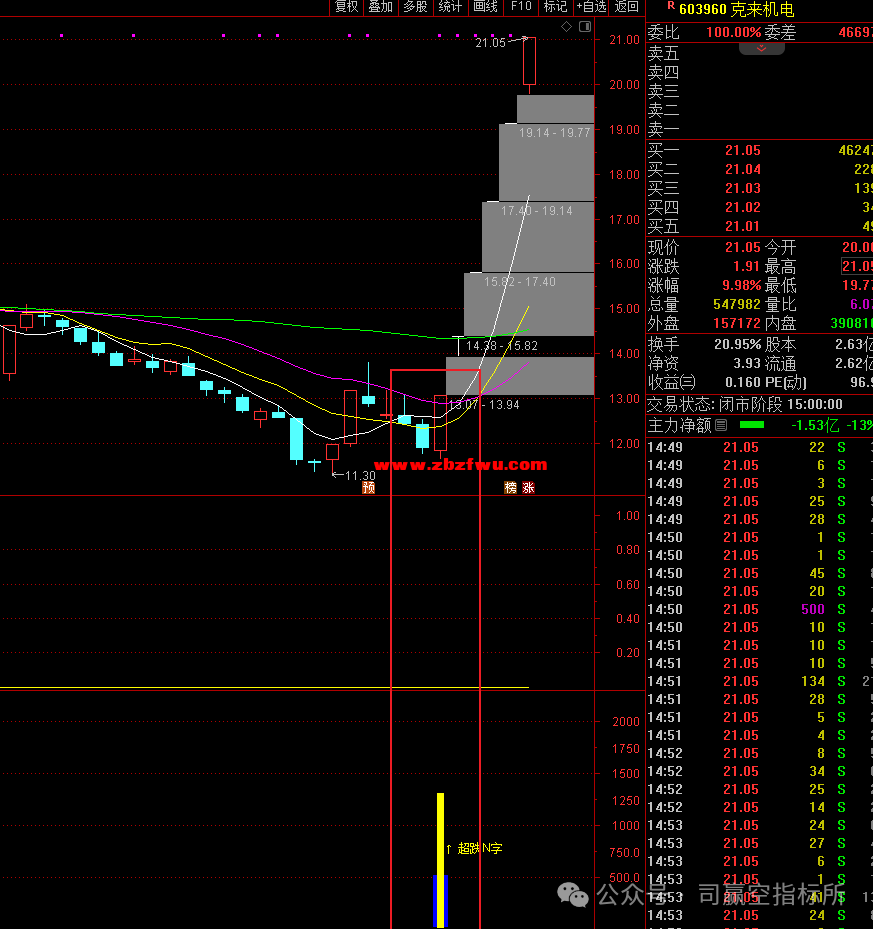
Task: Click the 交易状态 闭市阶段 status line
Action: pyautogui.click(x=745, y=405)
